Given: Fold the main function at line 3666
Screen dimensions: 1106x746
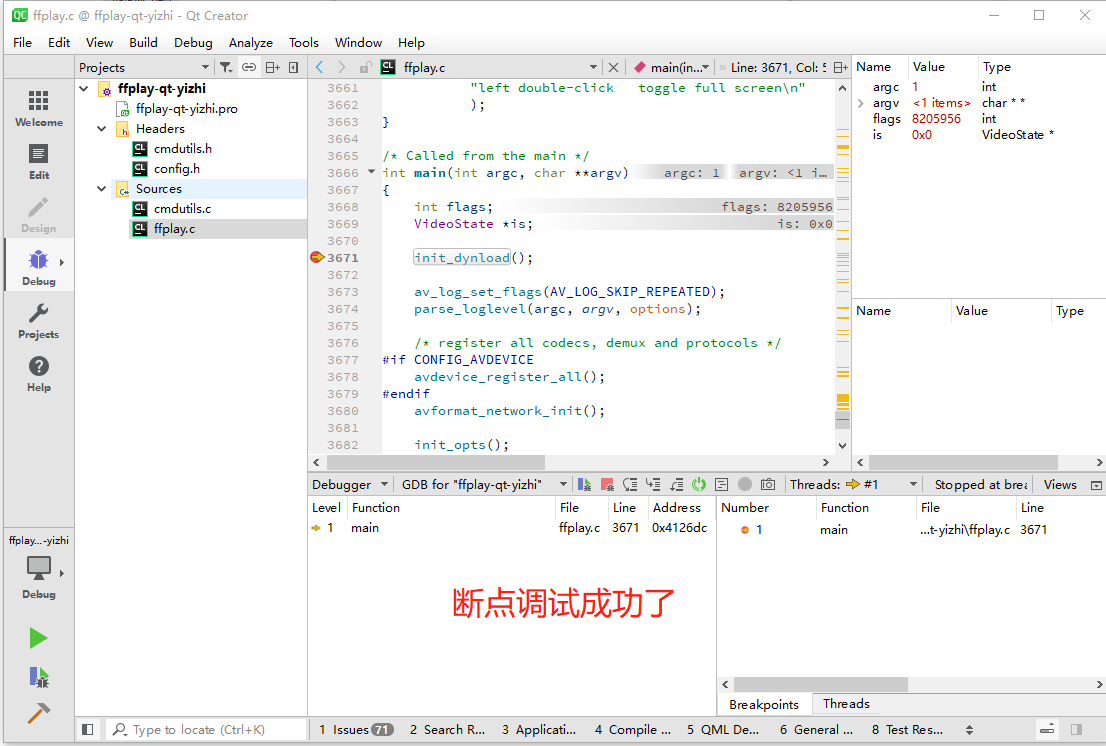Looking at the screenshot, I should pyautogui.click(x=372, y=172).
